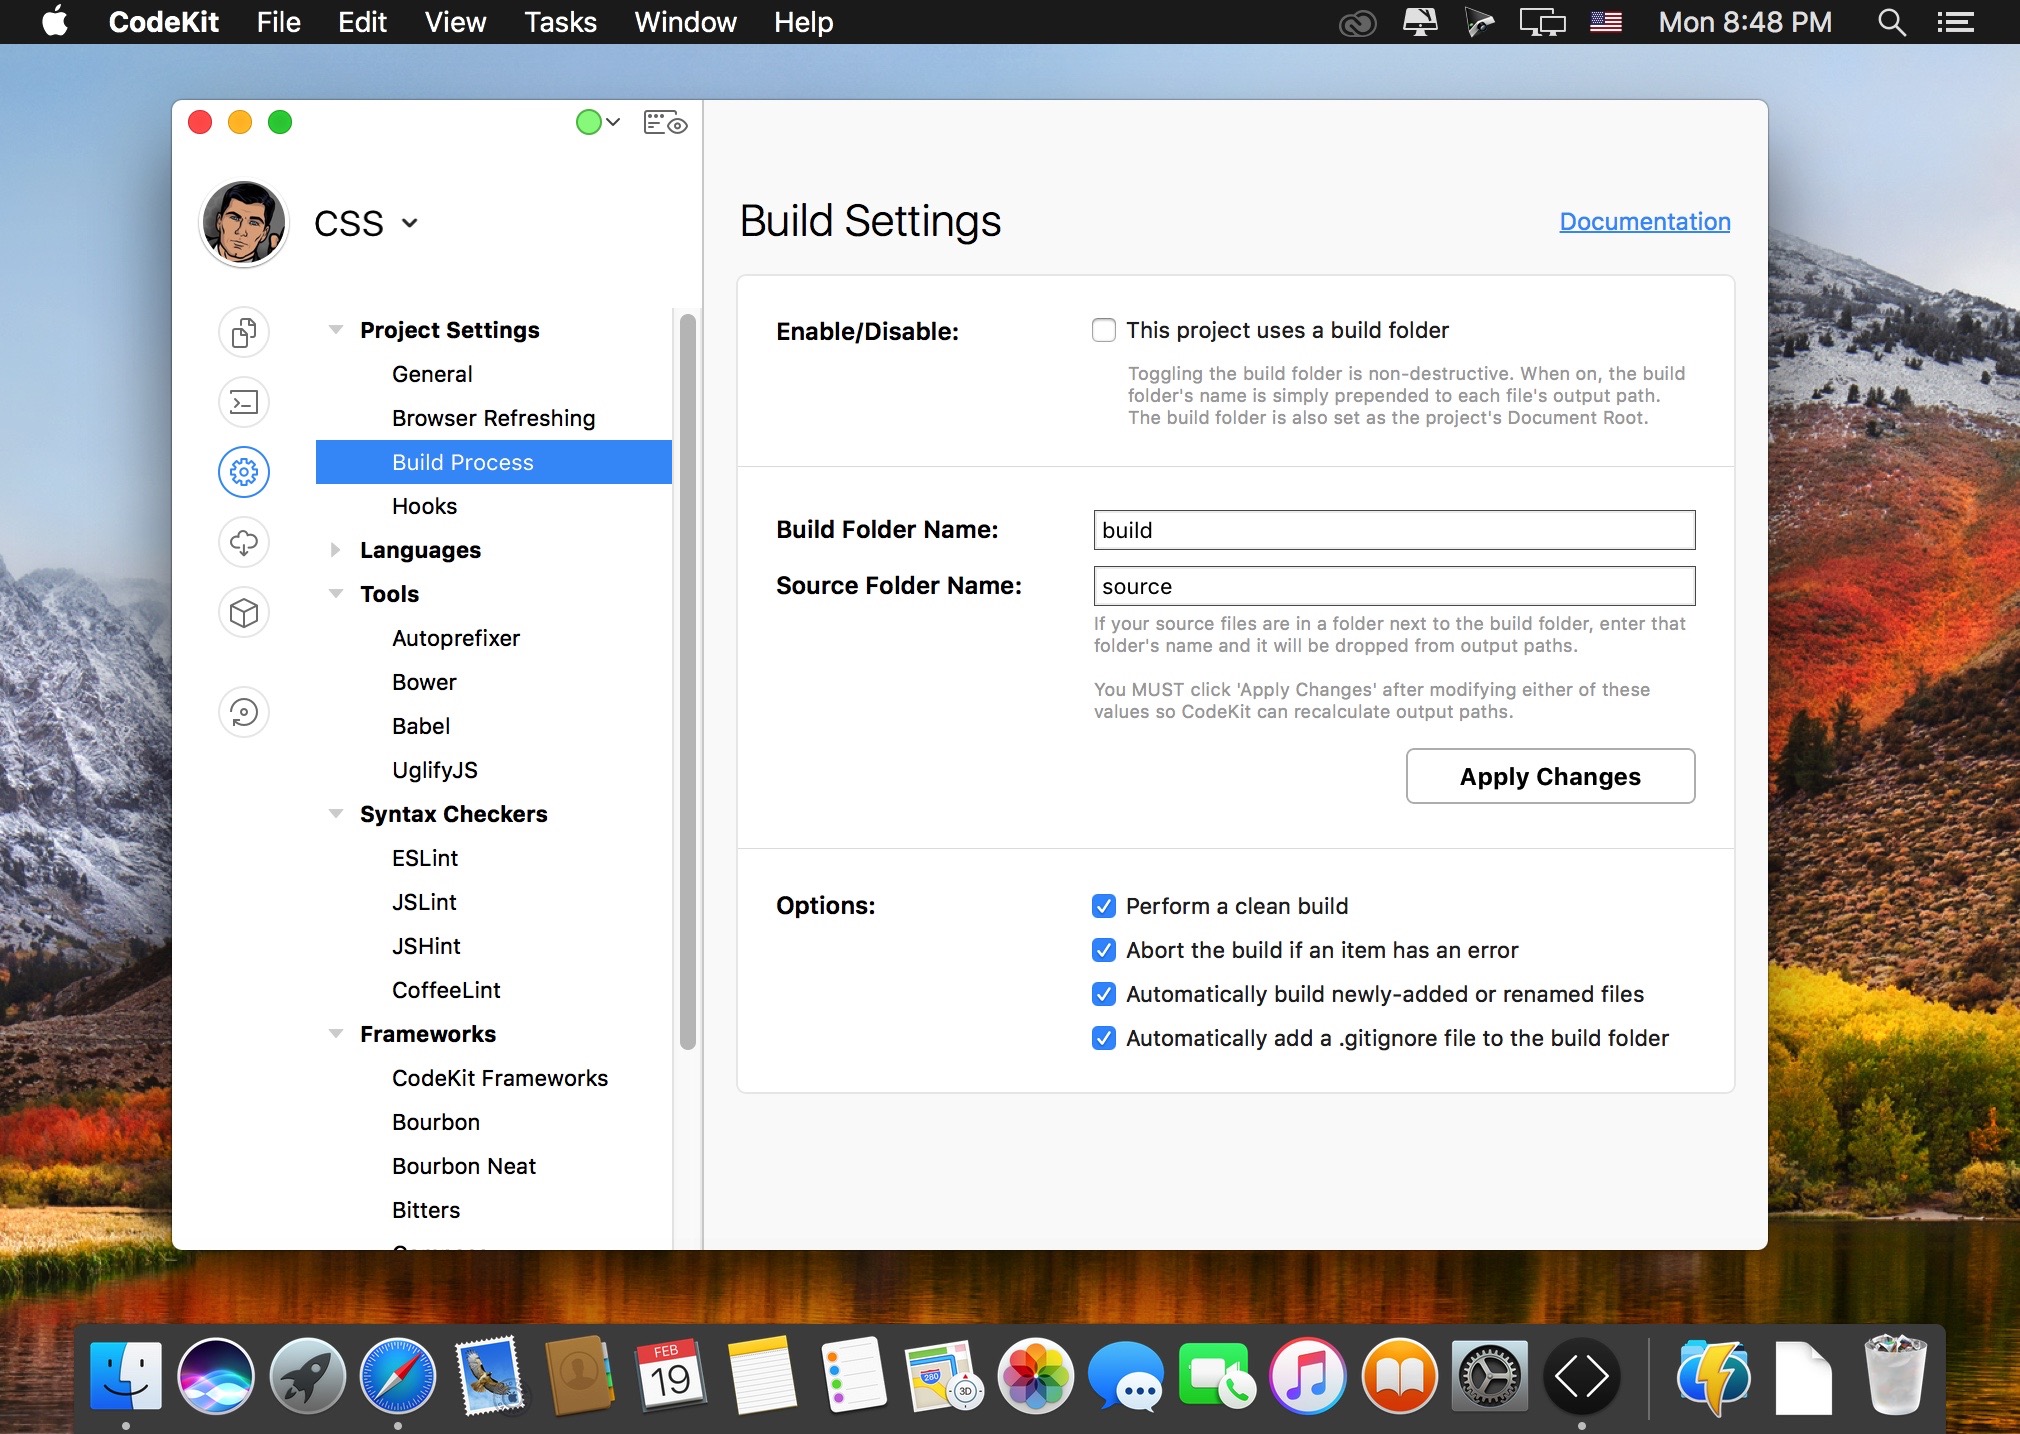Open the Edit menu
Viewport: 2020px width, 1434px height.
pos(362,22)
